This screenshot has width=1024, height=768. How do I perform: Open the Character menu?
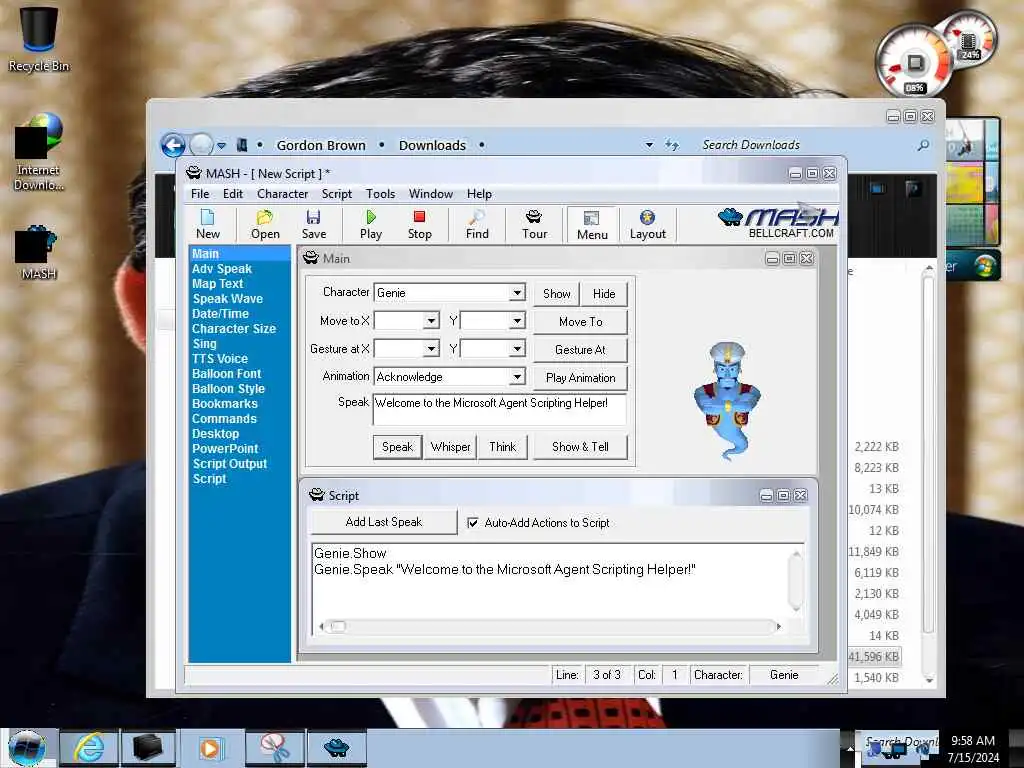click(282, 194)
